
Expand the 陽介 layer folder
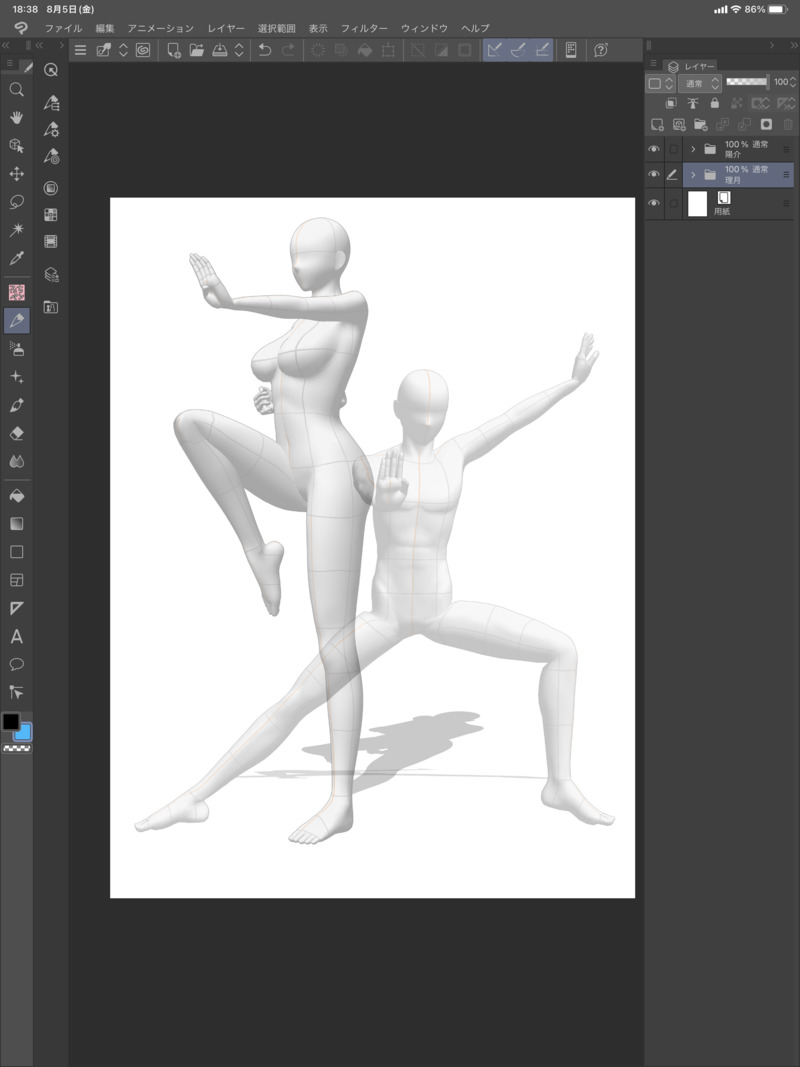693,149
